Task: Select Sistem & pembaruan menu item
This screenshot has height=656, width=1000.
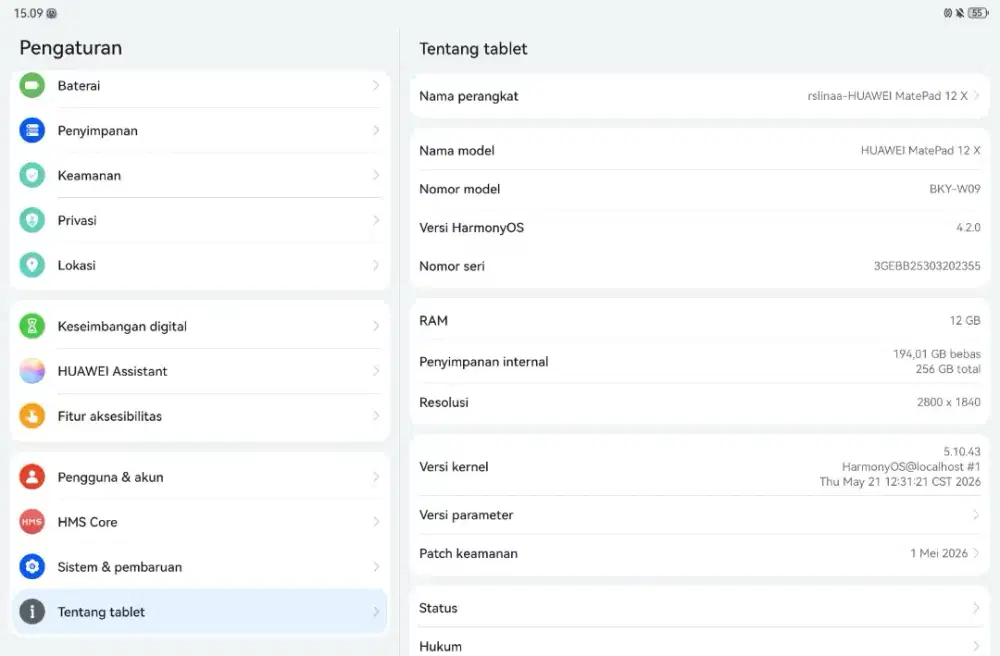Action: [199, 567]
